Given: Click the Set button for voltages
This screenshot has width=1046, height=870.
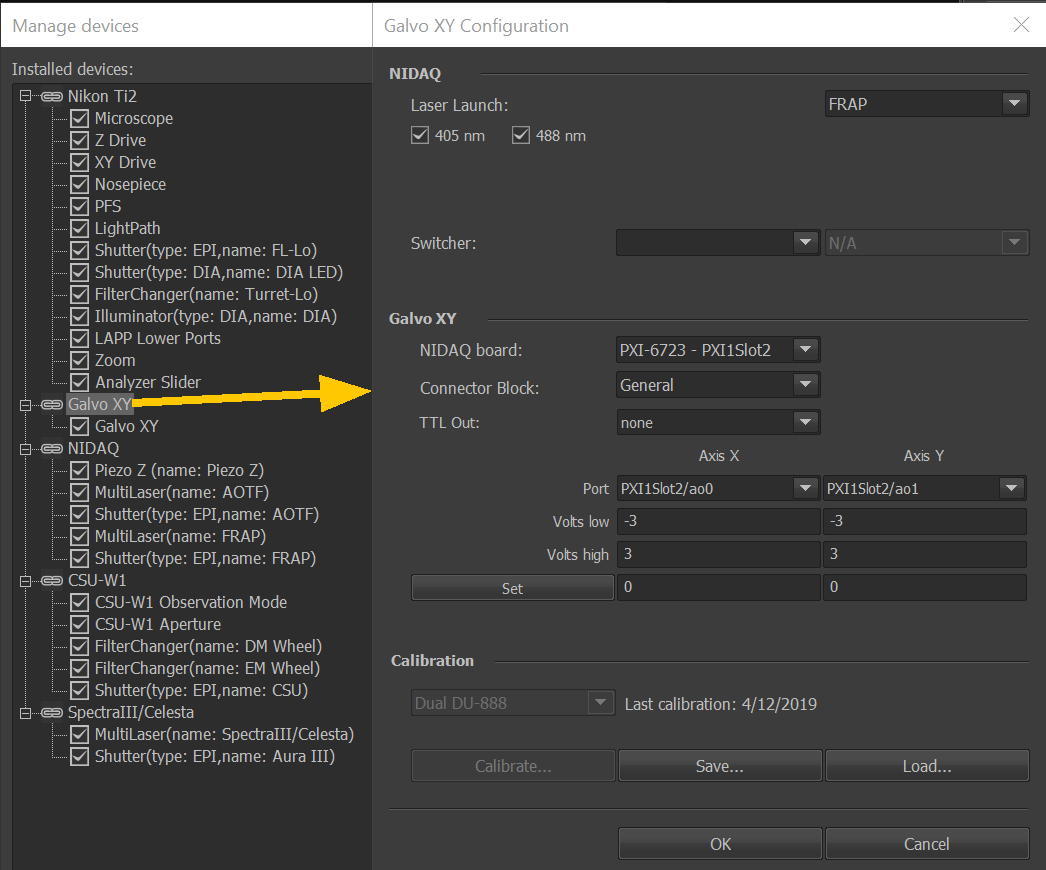Looking at the screenshot, I should tap(512, 588).
